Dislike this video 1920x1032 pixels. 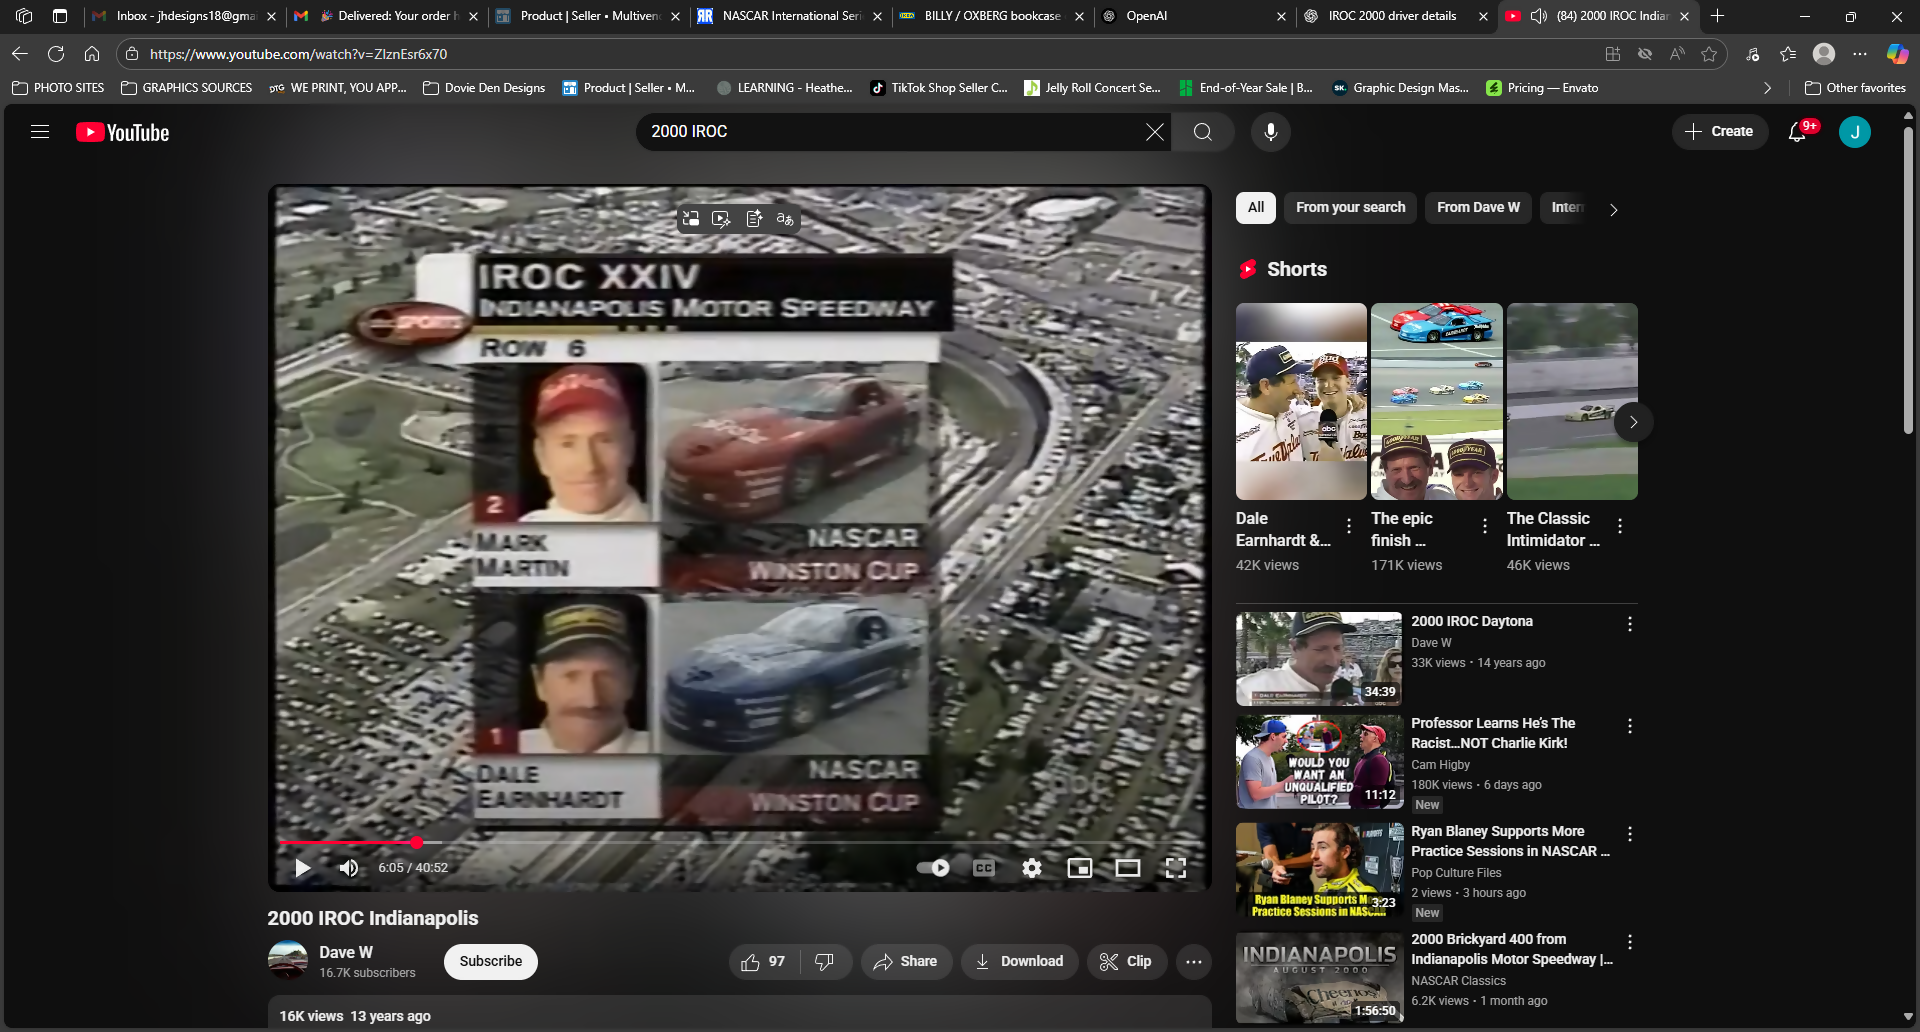tap(825, 962)
